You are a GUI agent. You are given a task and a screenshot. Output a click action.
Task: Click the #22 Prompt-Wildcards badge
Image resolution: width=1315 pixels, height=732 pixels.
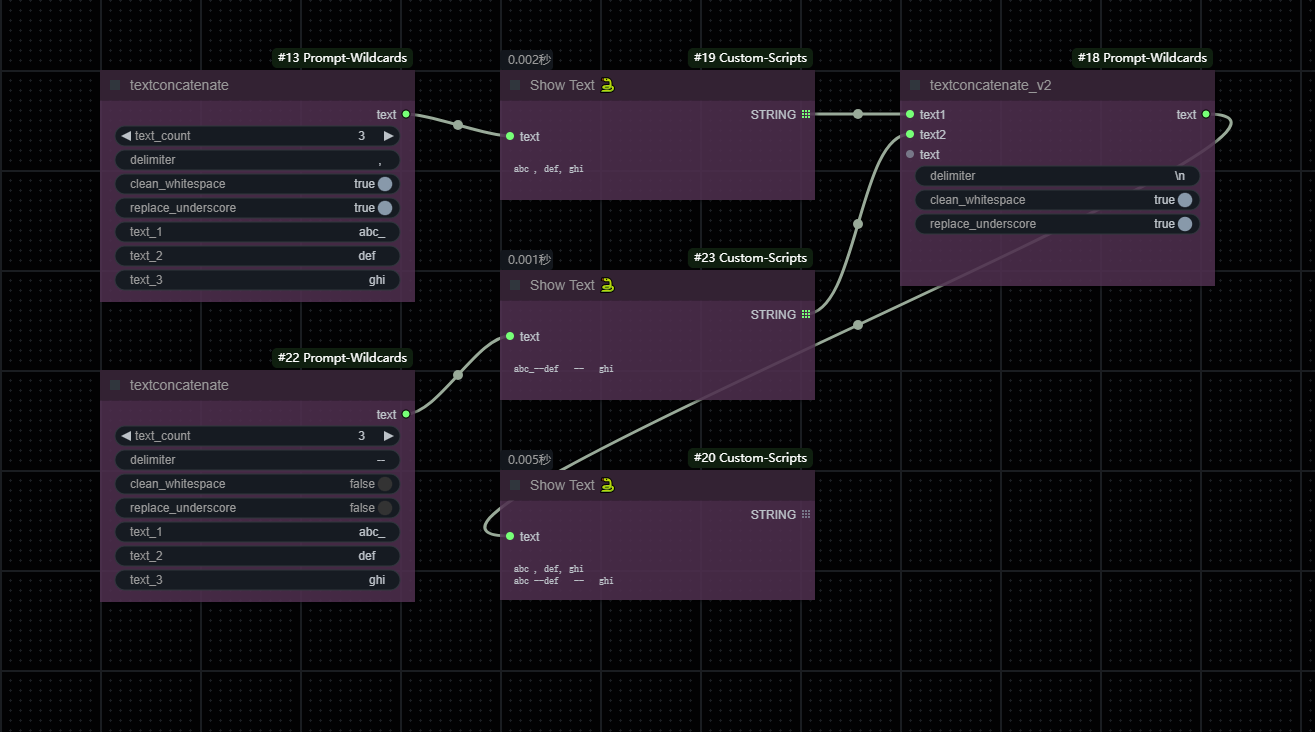coord(342,358)
